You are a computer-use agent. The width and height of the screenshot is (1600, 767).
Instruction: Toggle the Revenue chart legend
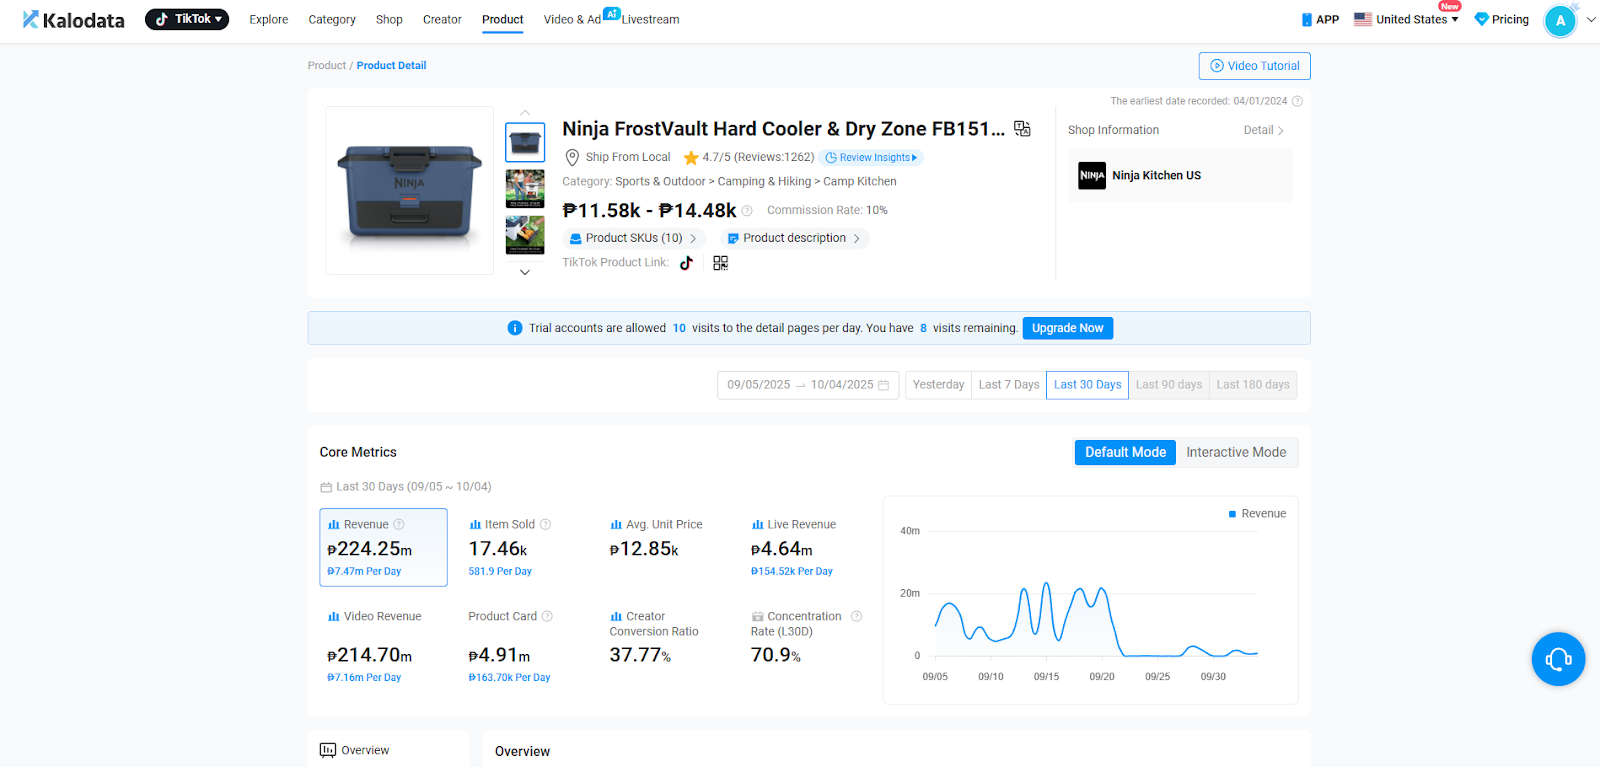1257,514
